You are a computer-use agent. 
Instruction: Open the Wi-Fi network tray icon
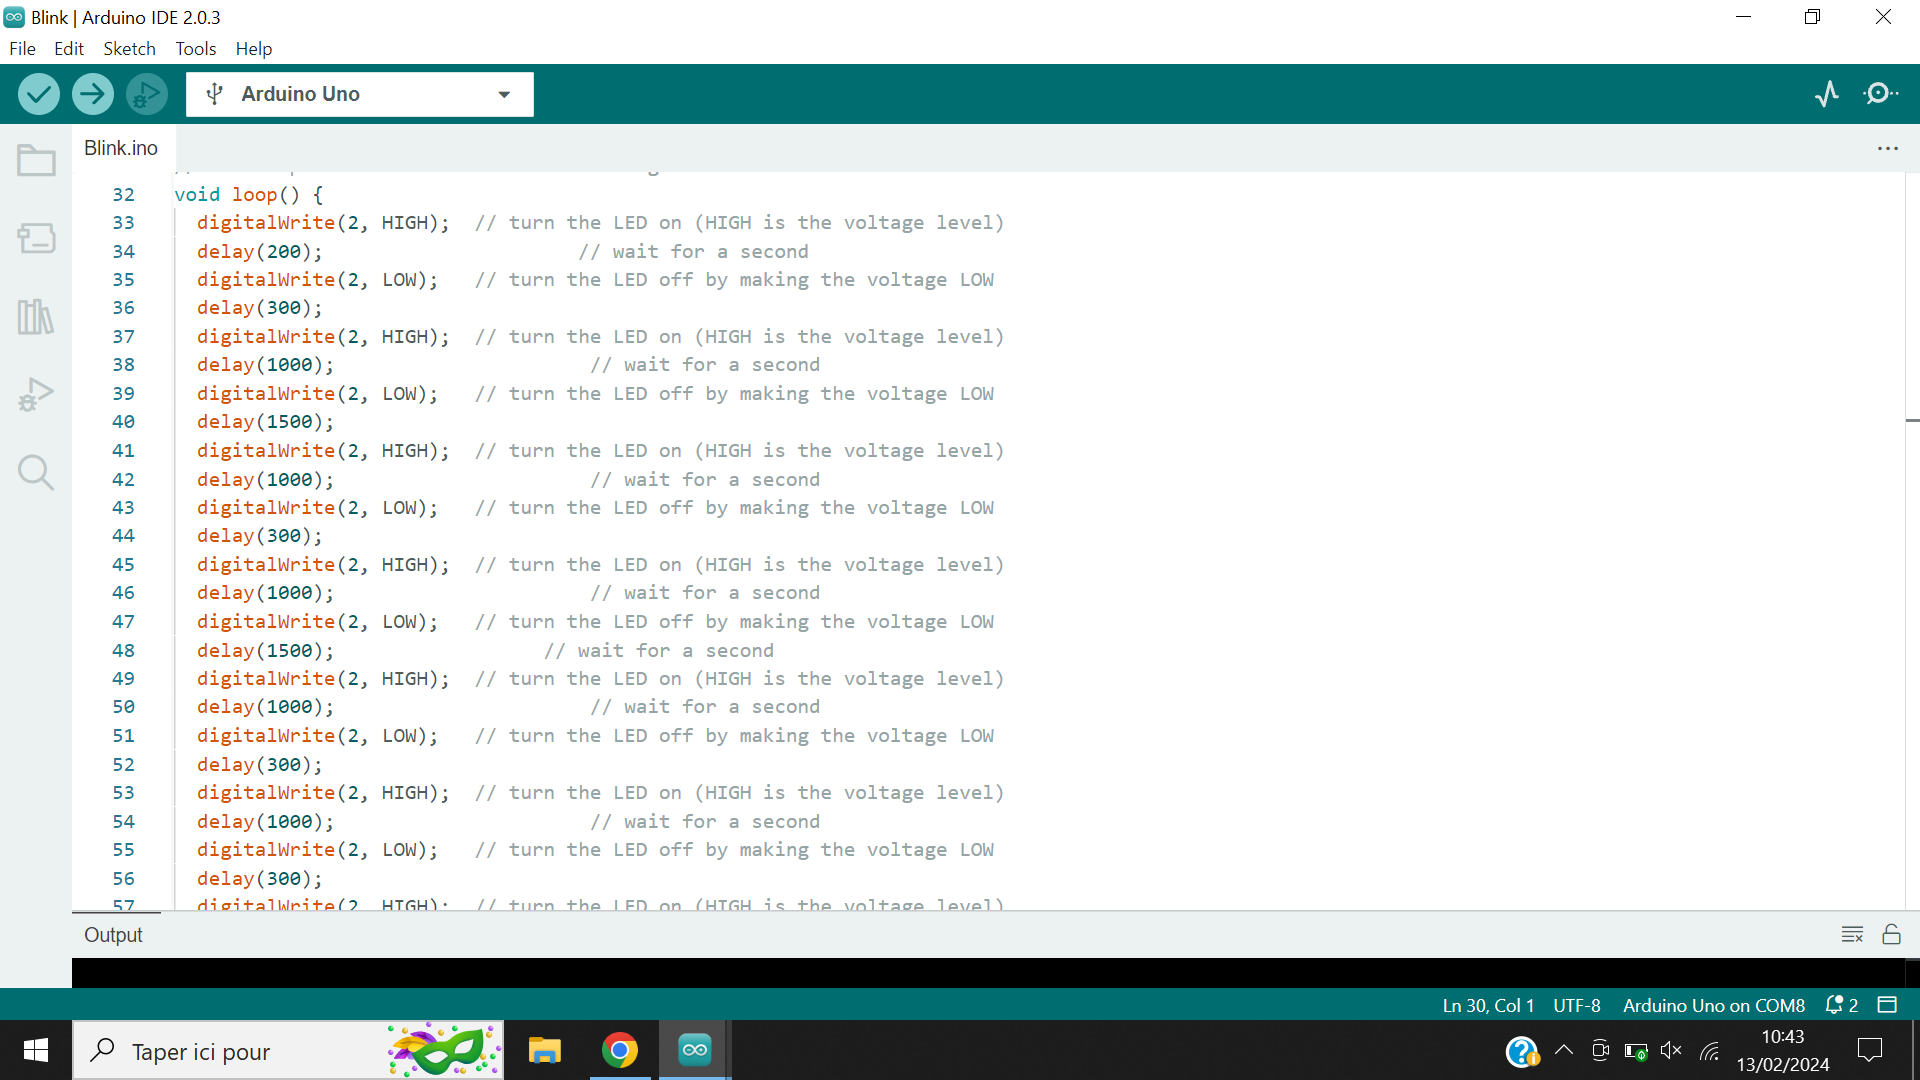(x=1710, y=1050)
